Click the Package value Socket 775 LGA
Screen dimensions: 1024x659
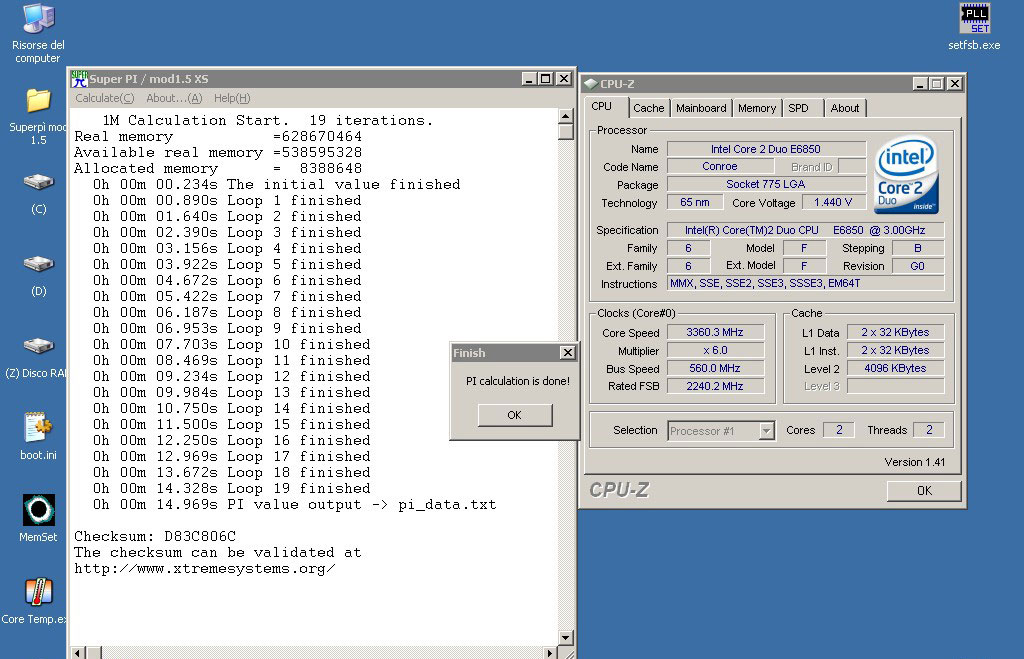point(766,184)
